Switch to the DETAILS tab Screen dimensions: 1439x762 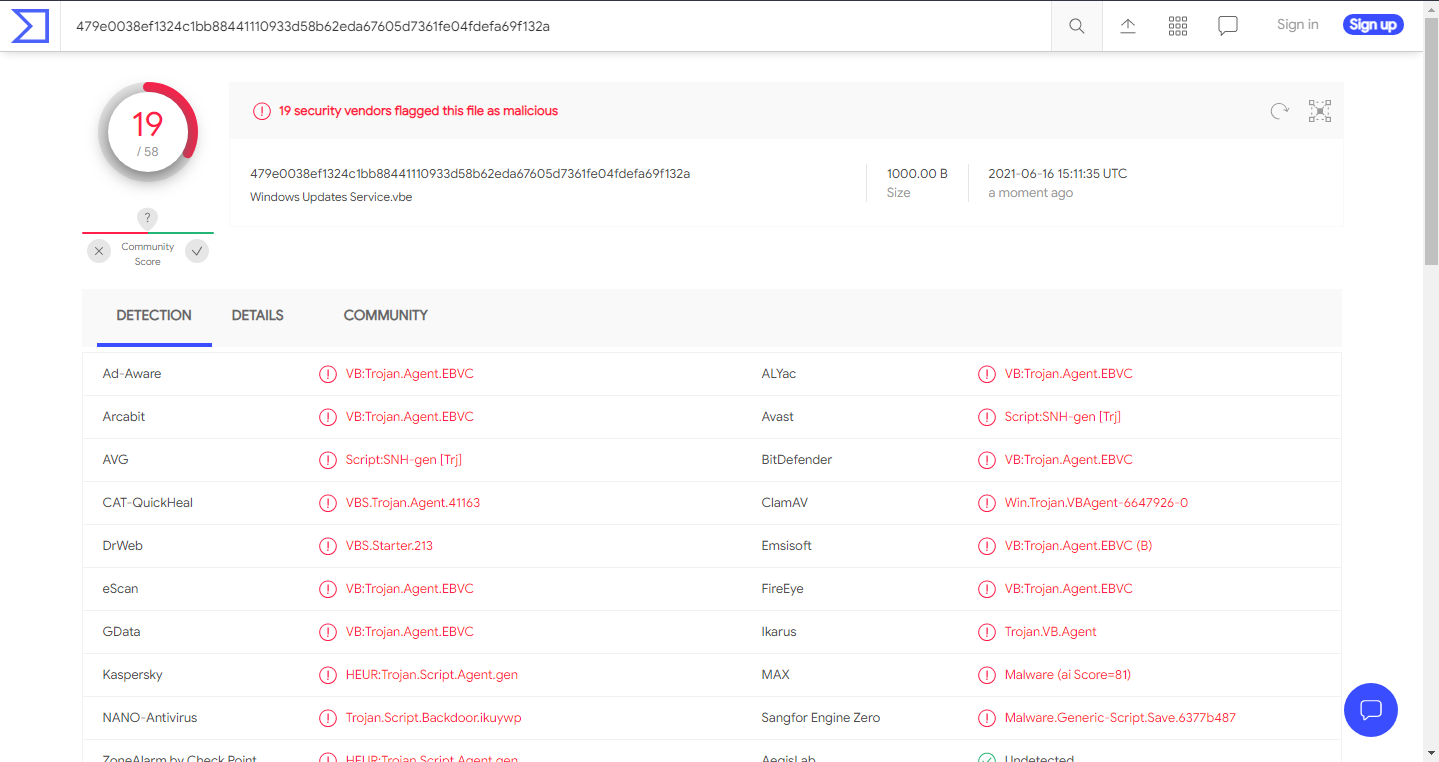[258, 316]
